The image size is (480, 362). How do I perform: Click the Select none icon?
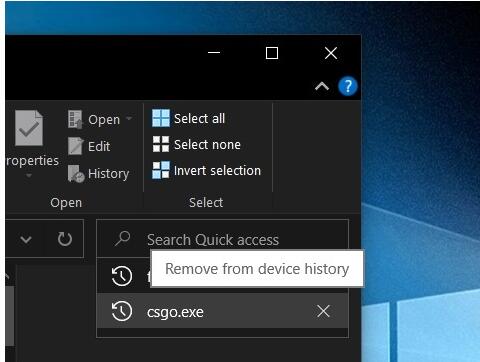pyautogui.click(x=161, y=144)
